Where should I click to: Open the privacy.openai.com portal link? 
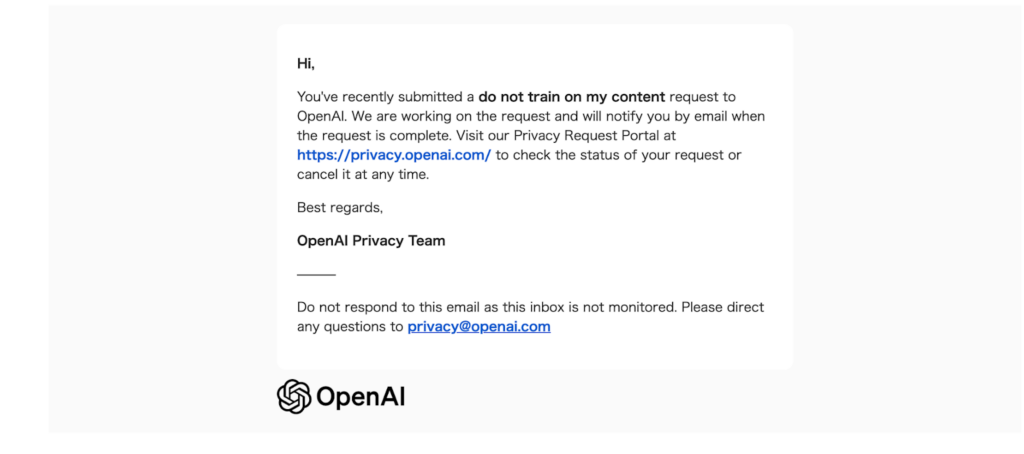(x=393, y=155)
